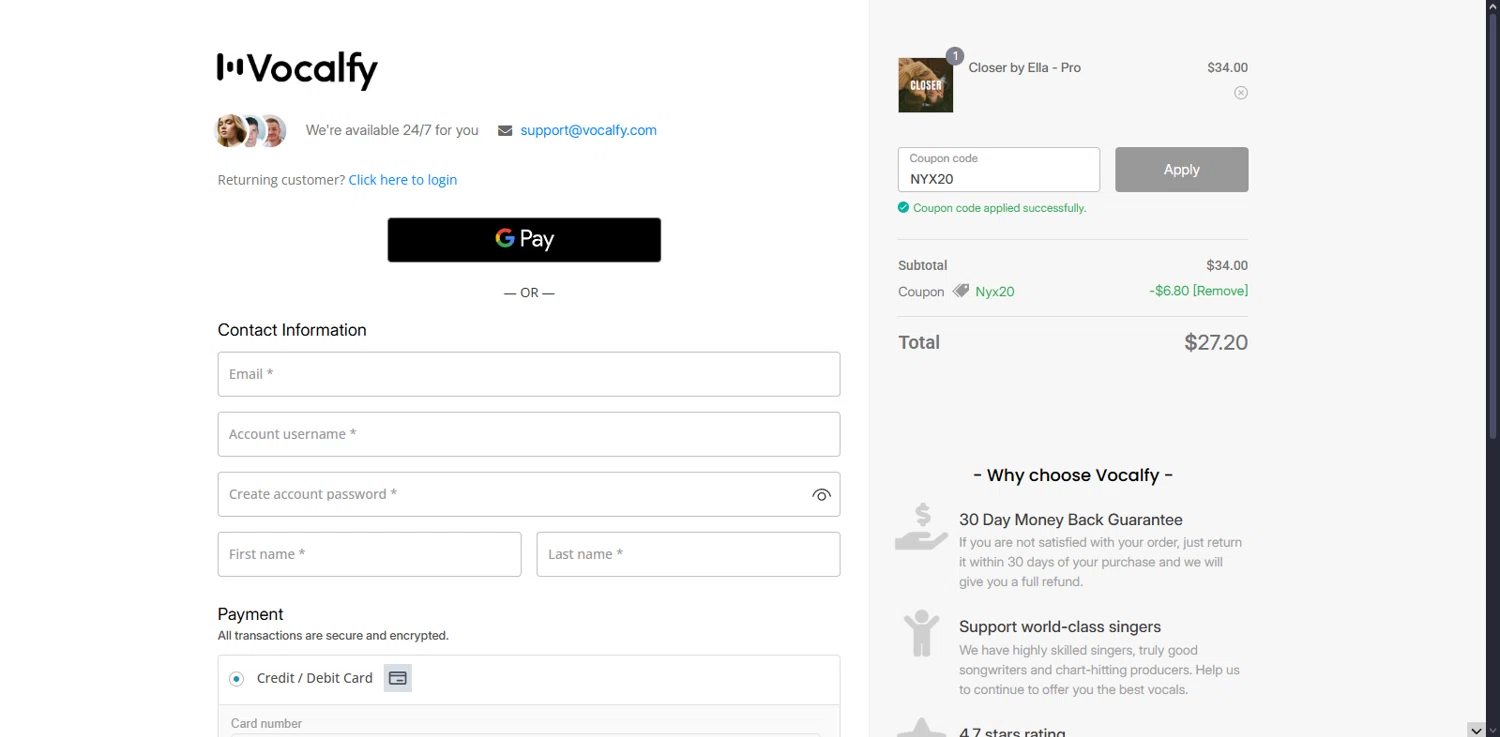The image size is (1500, 737).
Task: Pay with the Google Pay button
Action: [524, 240]
